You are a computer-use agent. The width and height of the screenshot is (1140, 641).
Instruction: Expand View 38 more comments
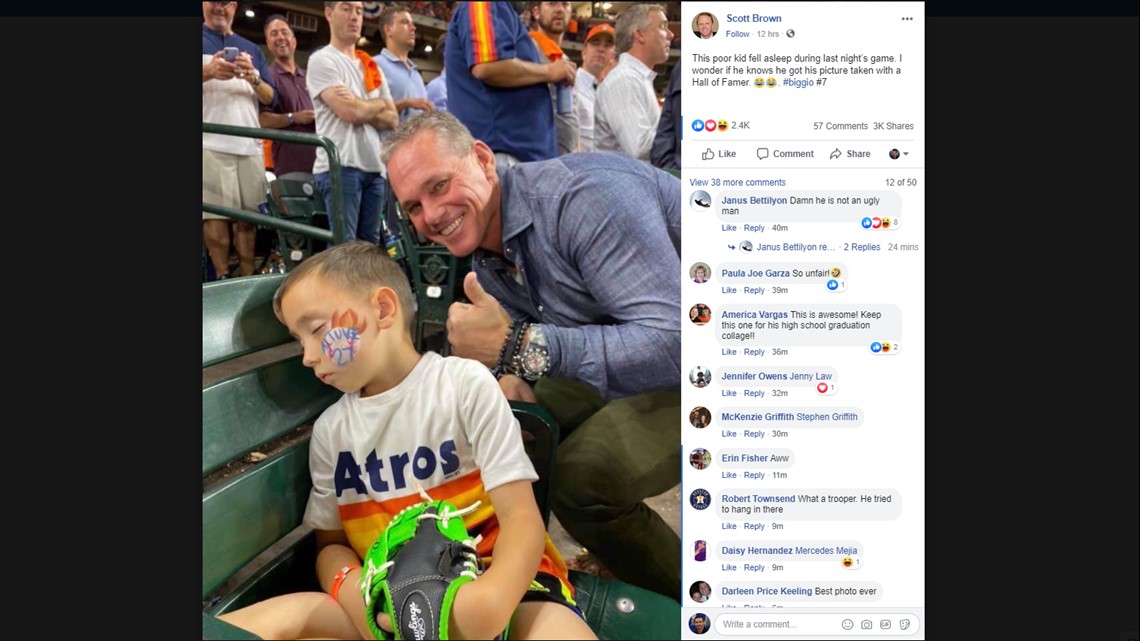pos(737,182)
